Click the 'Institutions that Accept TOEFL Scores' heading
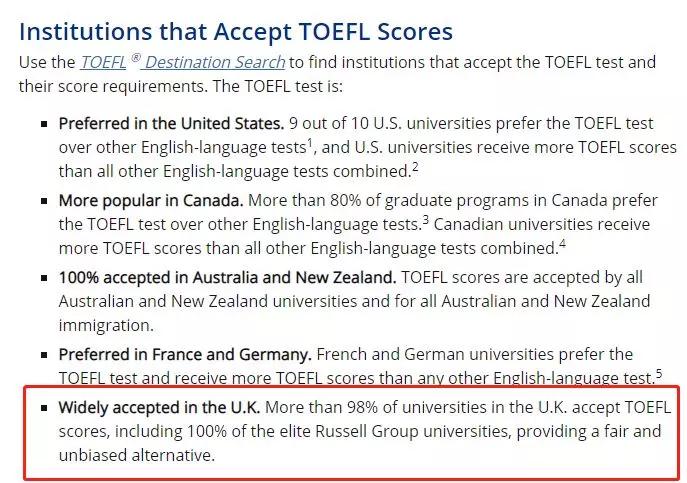This screenshot has width=687, height=483. click(x=236, y=32)
